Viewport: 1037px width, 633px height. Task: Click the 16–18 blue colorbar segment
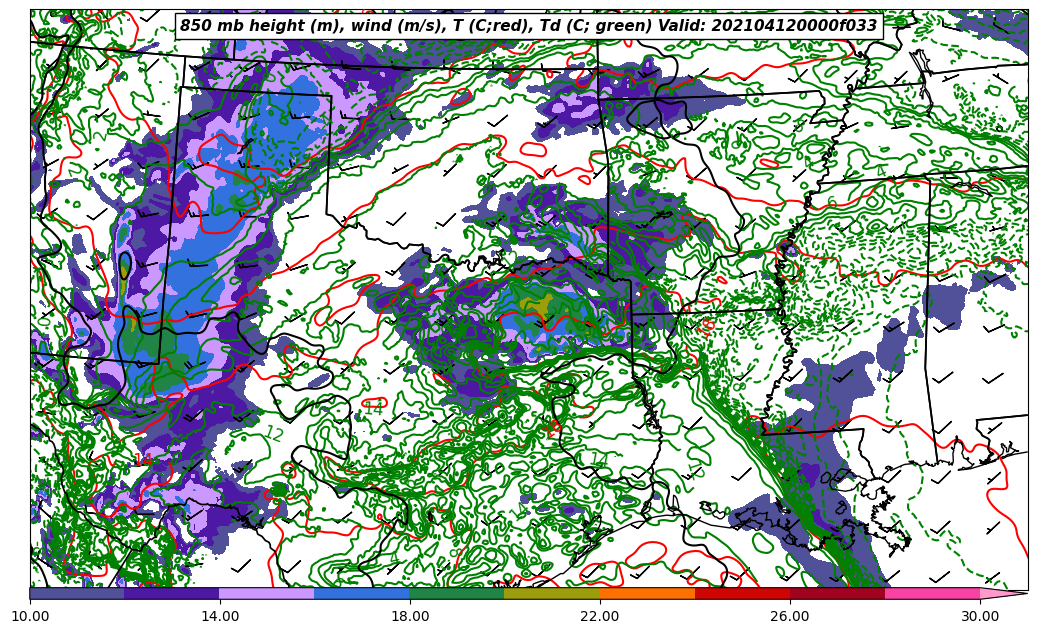pos(362,593)
